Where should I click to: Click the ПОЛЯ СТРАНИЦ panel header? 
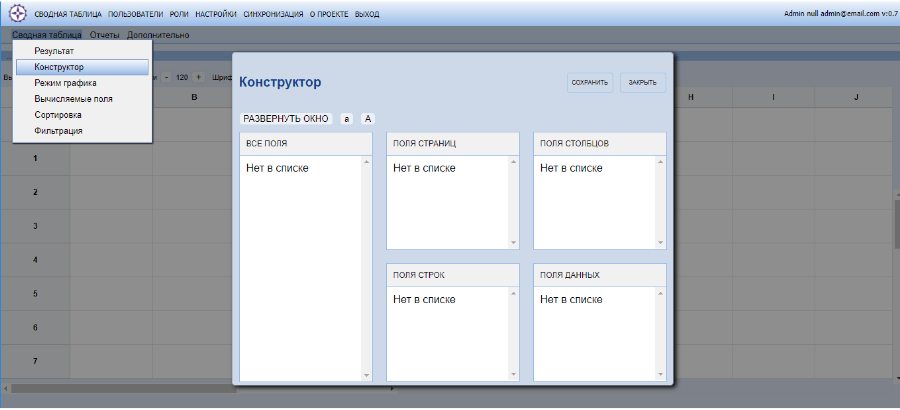[x=453, y=144]
